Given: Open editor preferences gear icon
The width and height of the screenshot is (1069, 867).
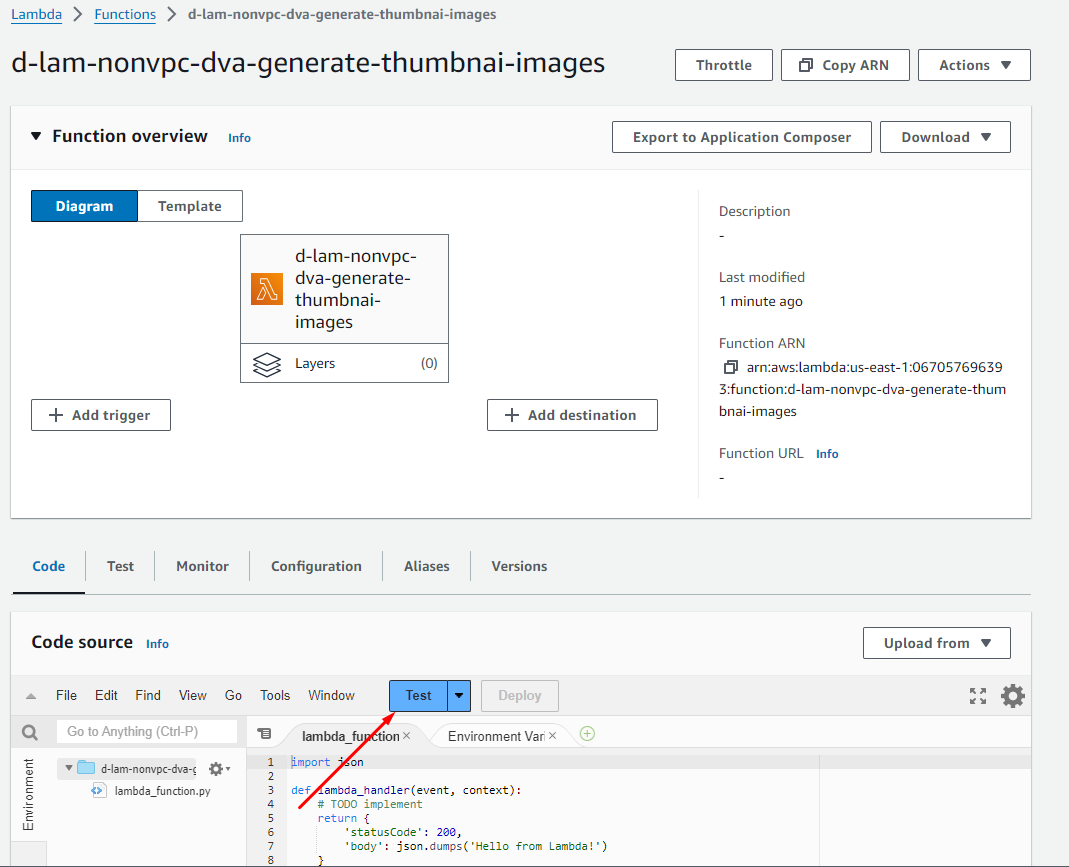Looking at the screenshot, I should (x=1013, y=696).
